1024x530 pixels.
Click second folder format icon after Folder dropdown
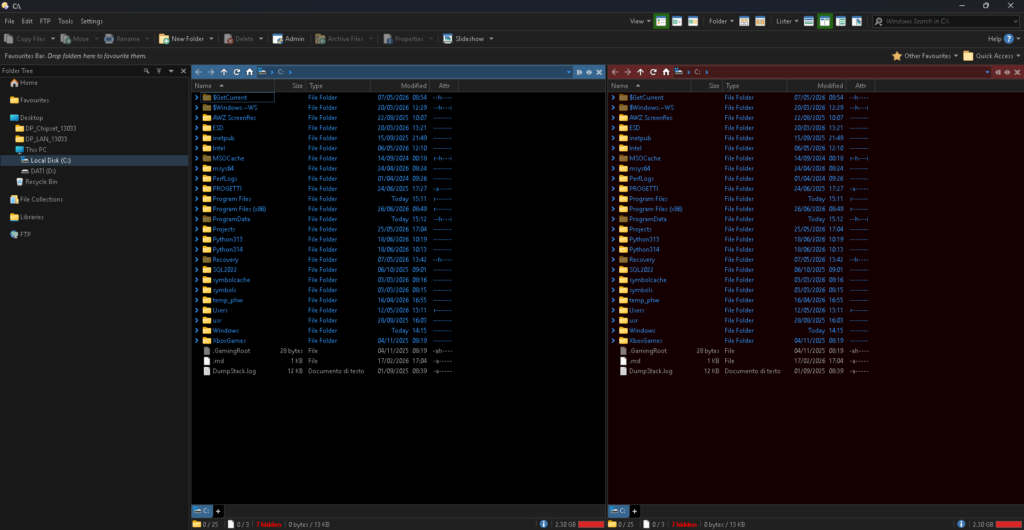point(760,22)
